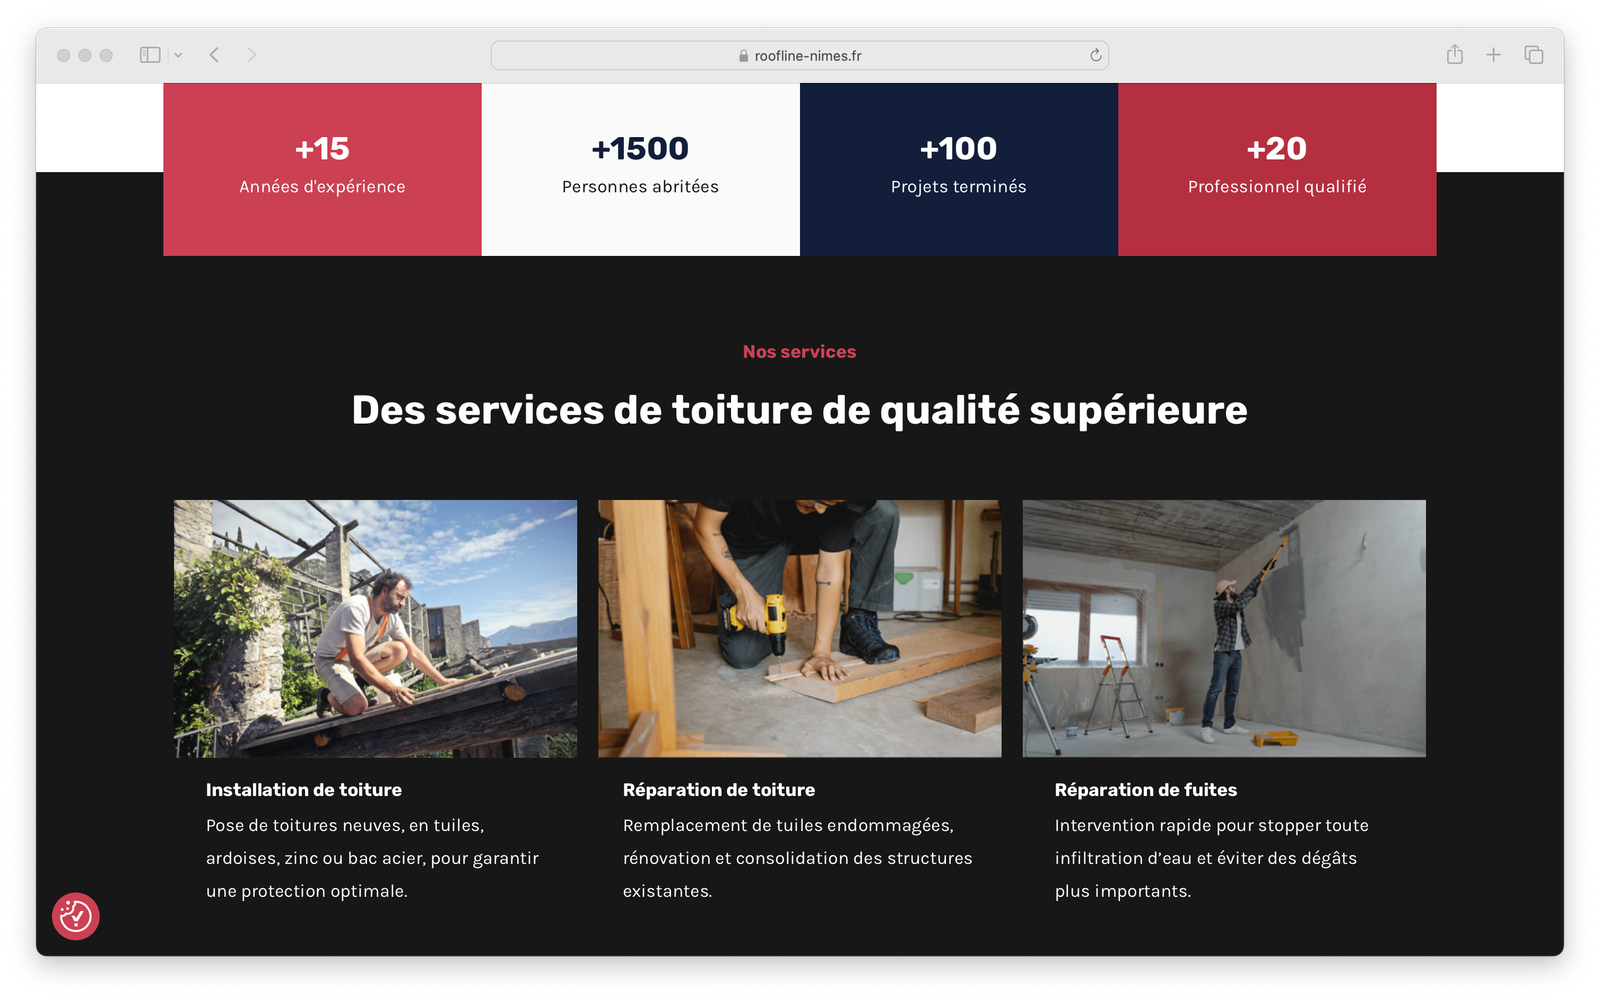Reload the page with the refresh icon
Viewport: 1600px width, 1001px height.
[1096, 55]
